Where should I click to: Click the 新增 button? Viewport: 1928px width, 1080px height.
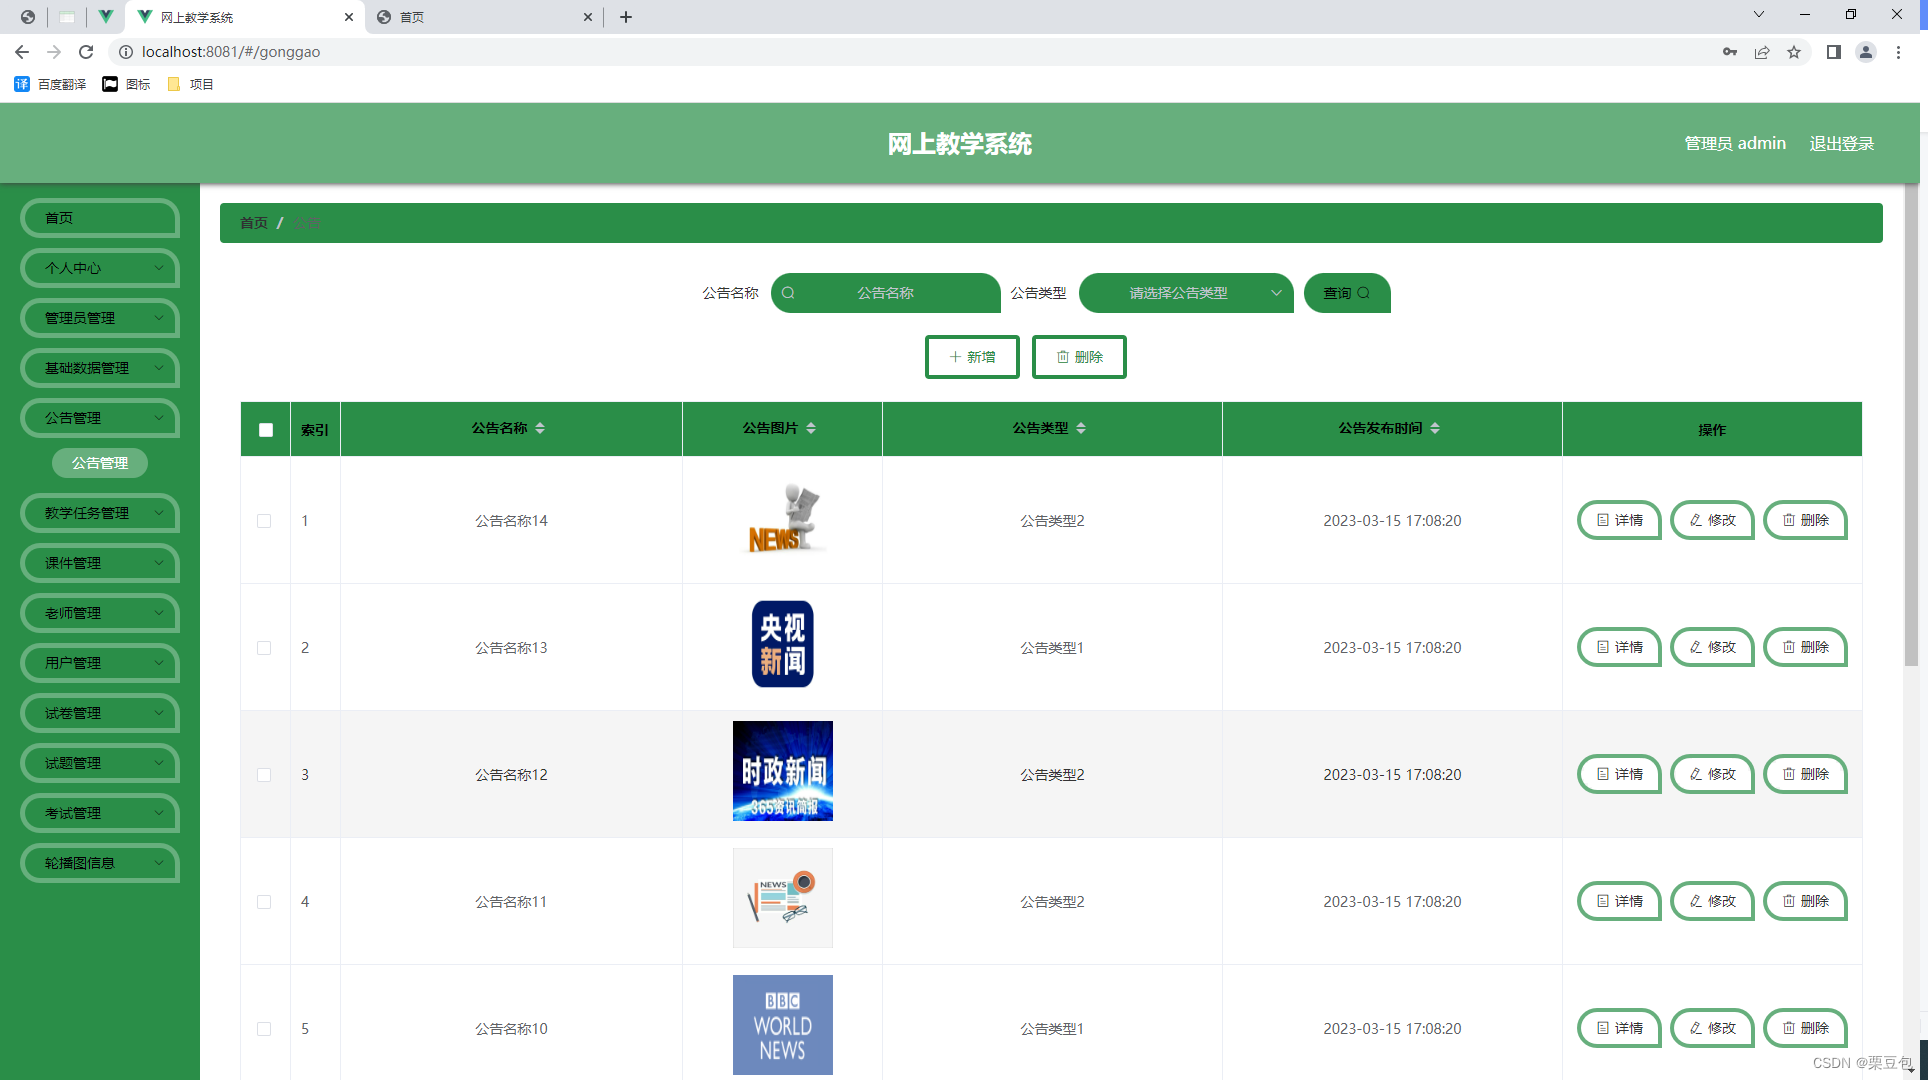pos(972,357)
